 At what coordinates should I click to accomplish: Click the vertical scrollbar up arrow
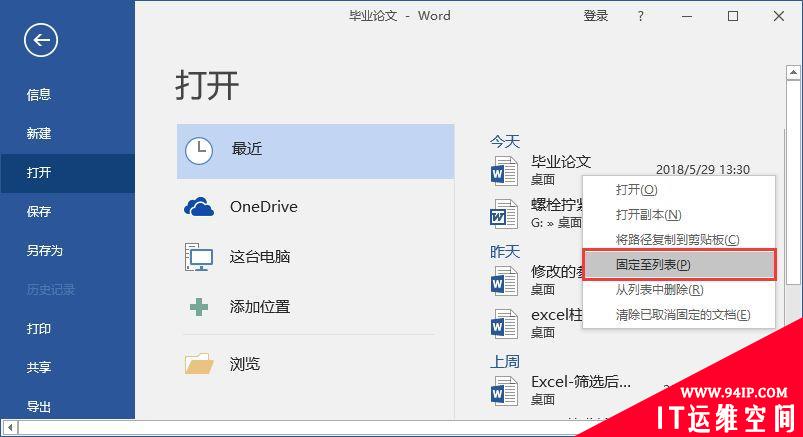(x=793, y=73)
